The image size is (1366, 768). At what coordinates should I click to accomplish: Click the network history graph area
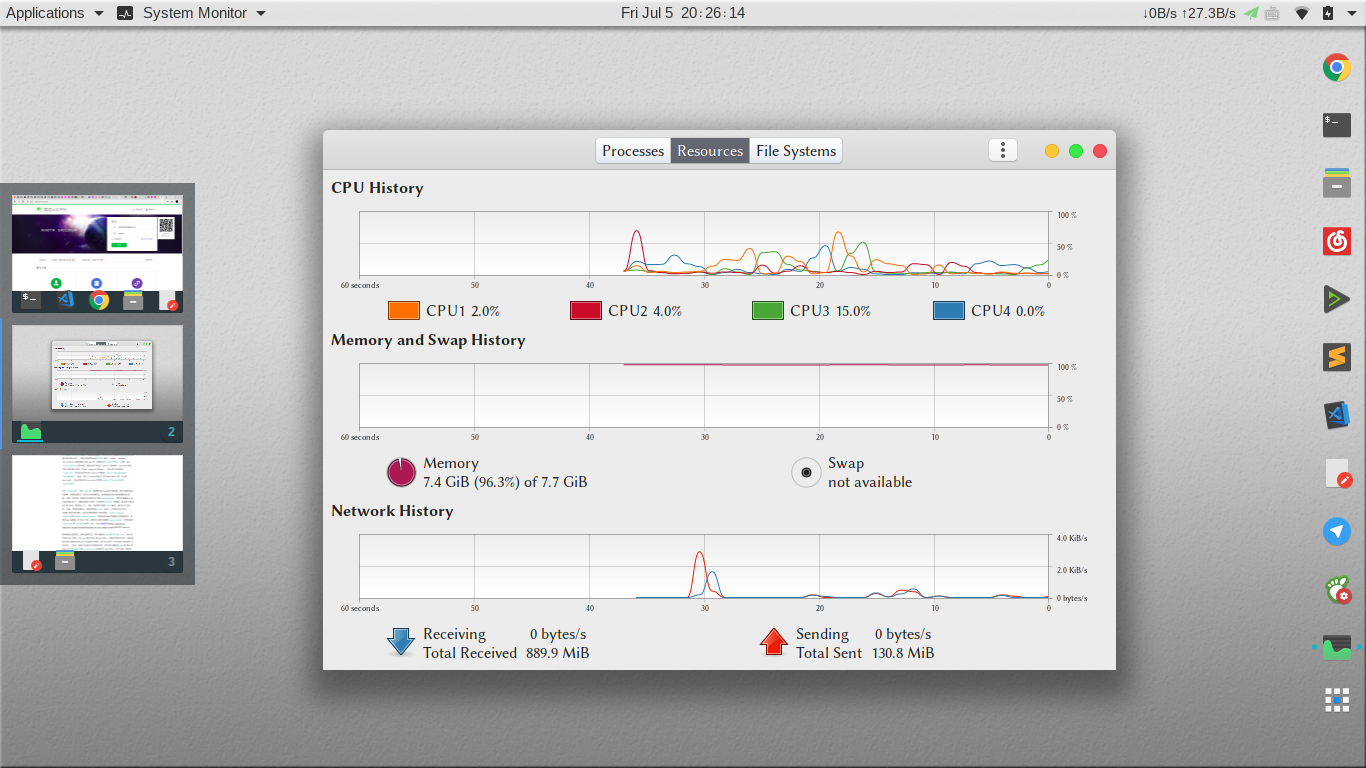pos(704,566)
